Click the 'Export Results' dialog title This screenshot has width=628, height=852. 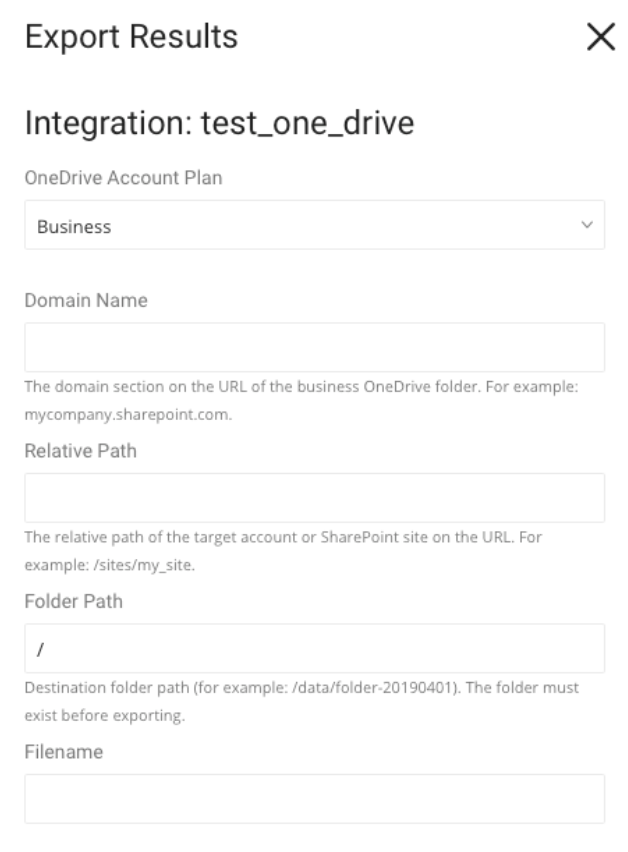(x=131, y=38)
